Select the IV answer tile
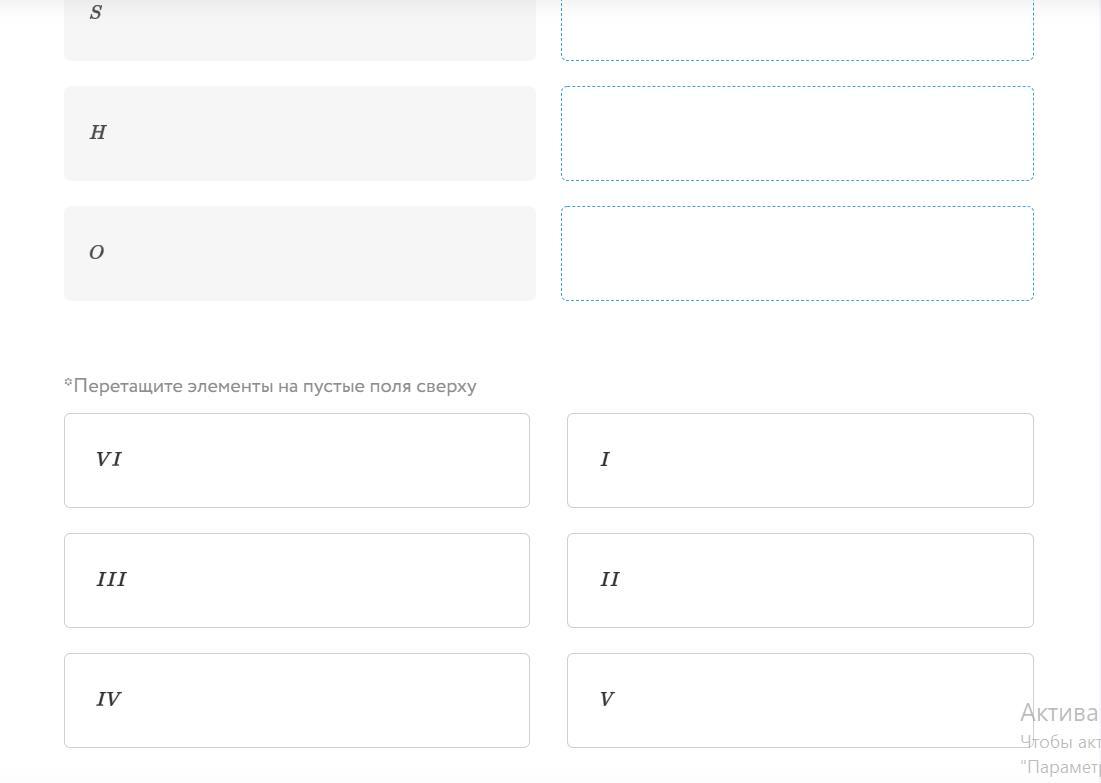The width and height of the screenshot is (1101, 783). pos(297,700)
